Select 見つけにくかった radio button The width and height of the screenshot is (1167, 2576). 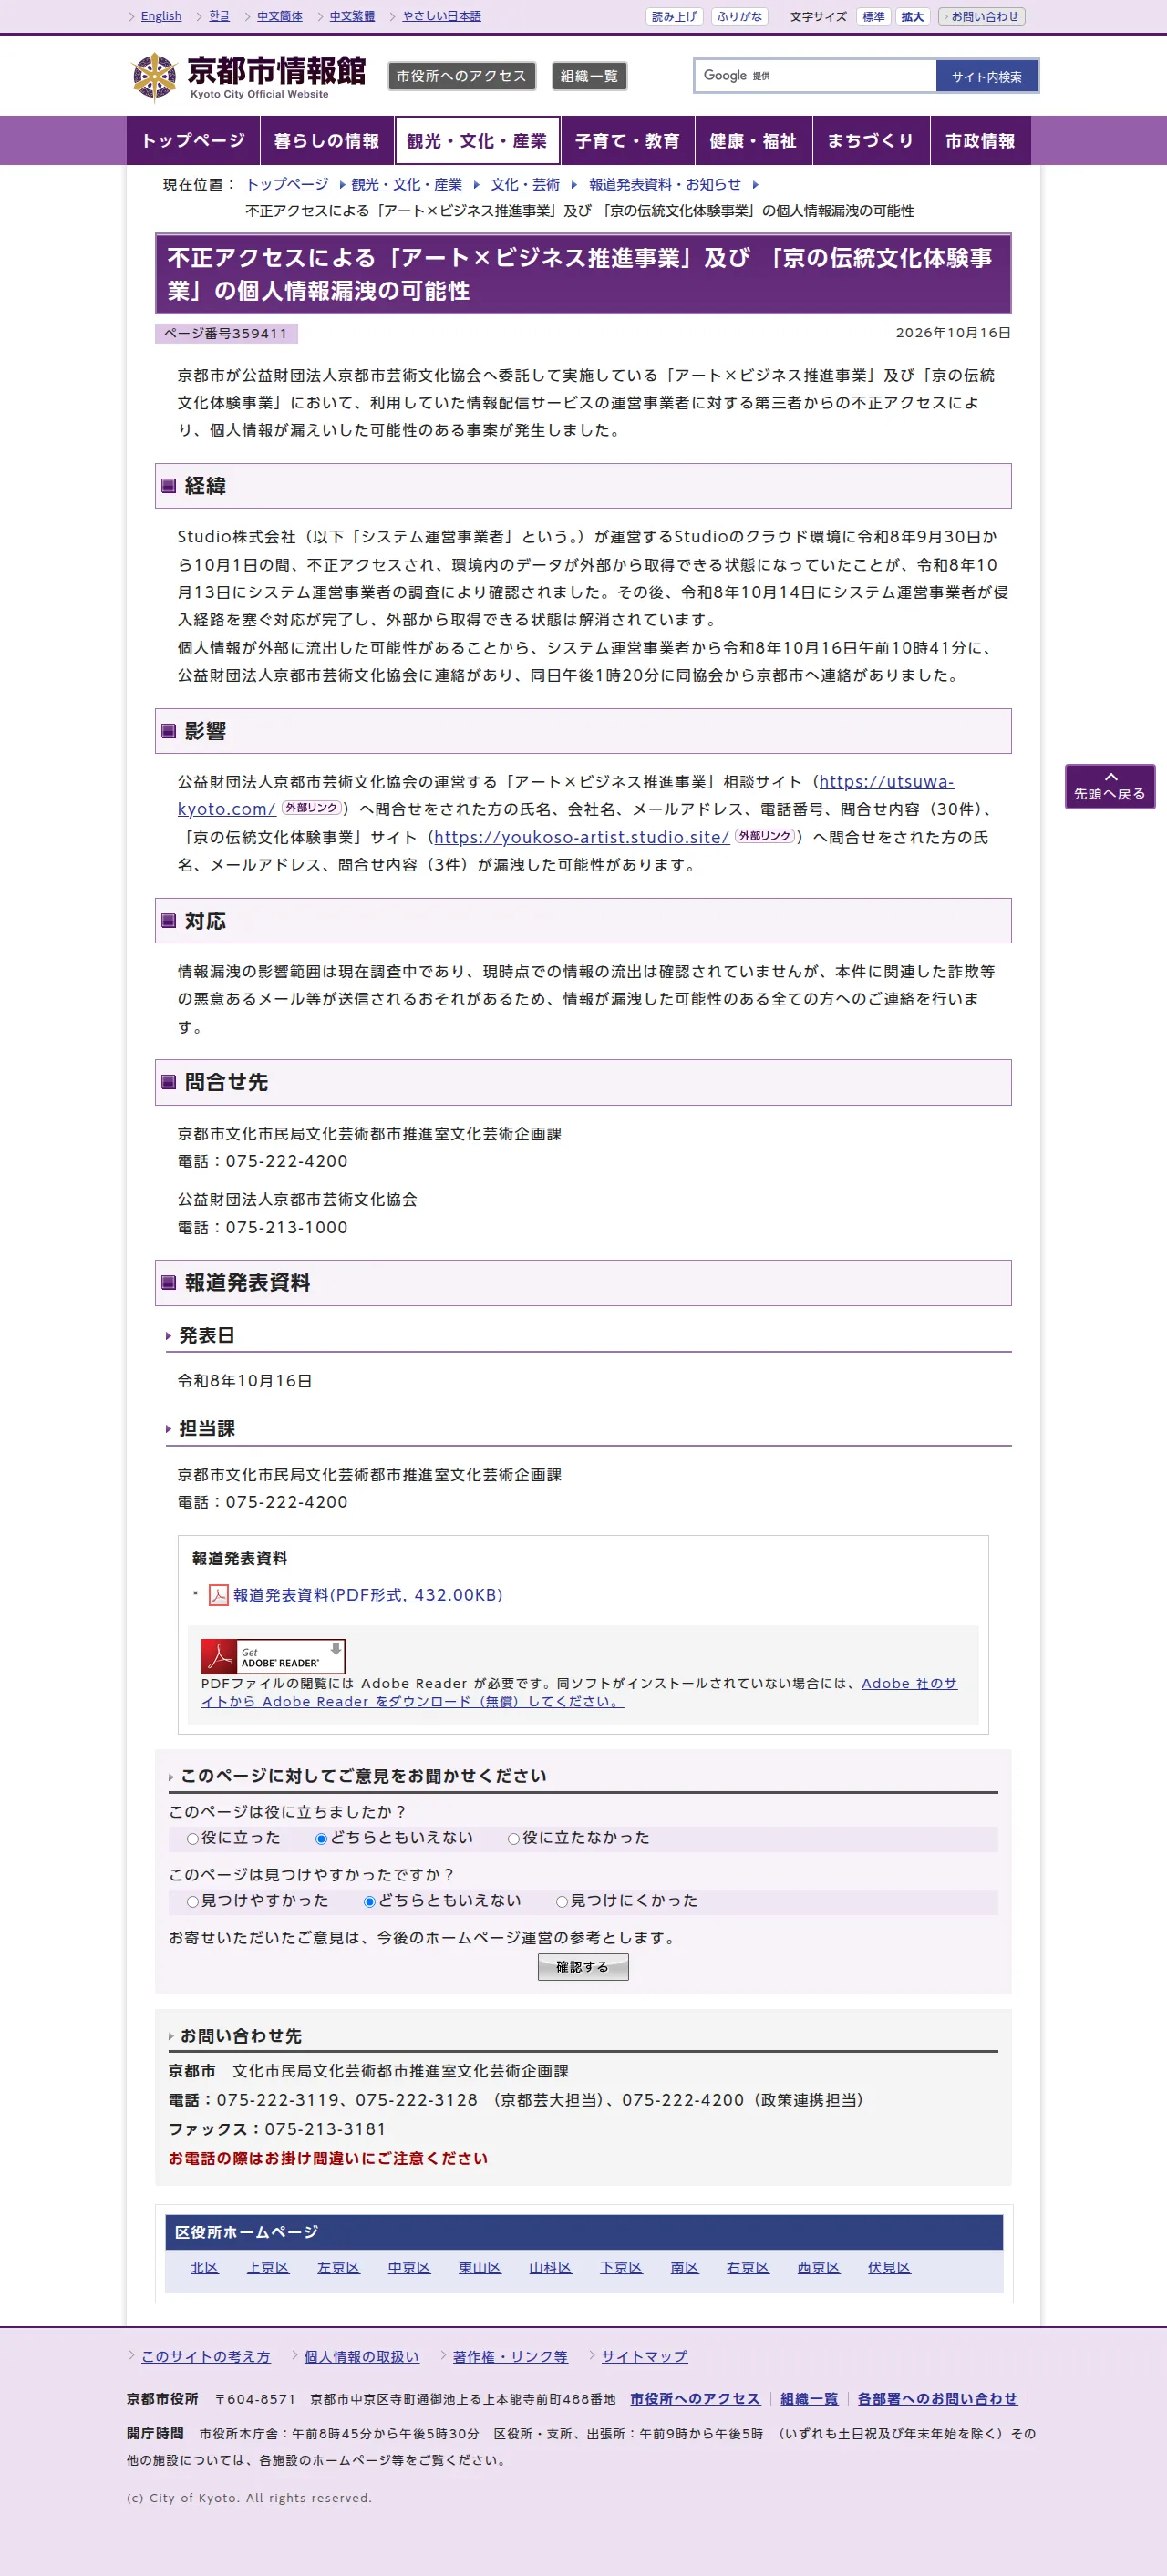[x=562, y=1902]
